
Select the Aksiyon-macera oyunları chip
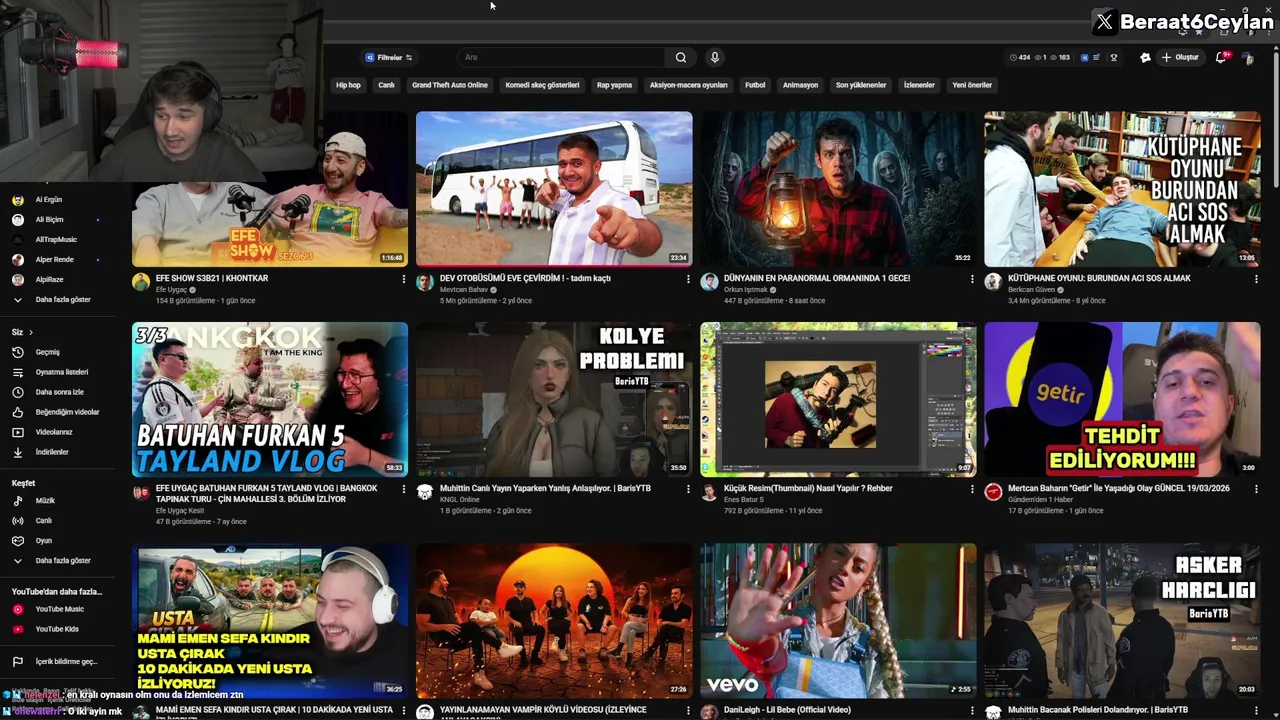[688, 85]
